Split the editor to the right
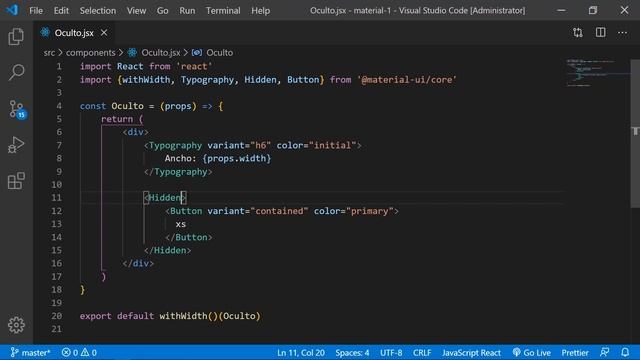640x360 pixels. pos(600,33)
